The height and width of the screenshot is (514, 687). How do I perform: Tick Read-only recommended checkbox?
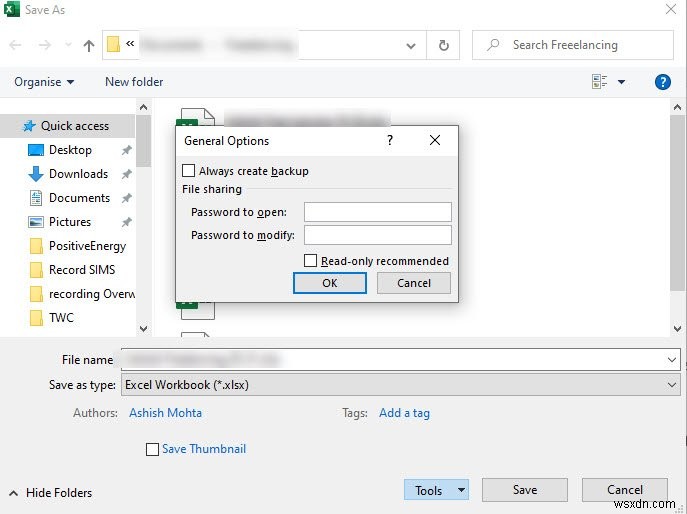pos(310,261)
